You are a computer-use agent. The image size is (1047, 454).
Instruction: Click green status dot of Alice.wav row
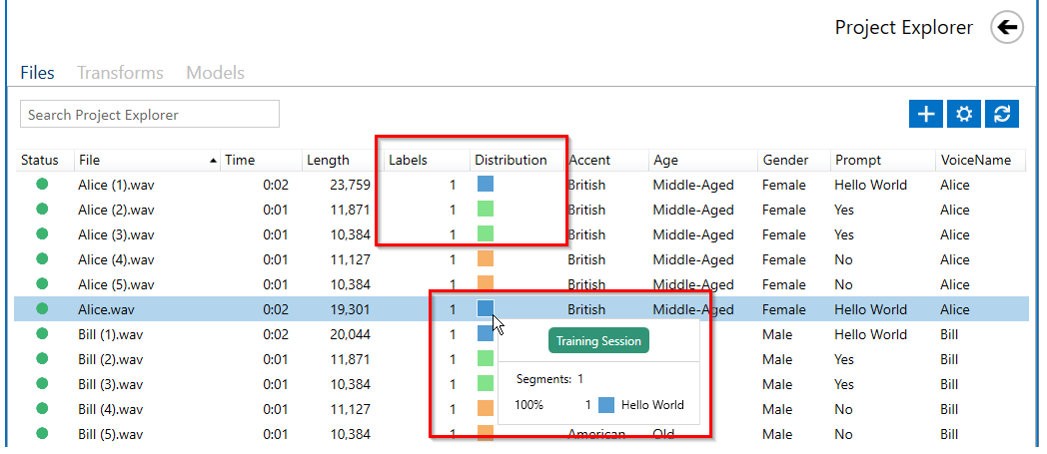(42, 309)
